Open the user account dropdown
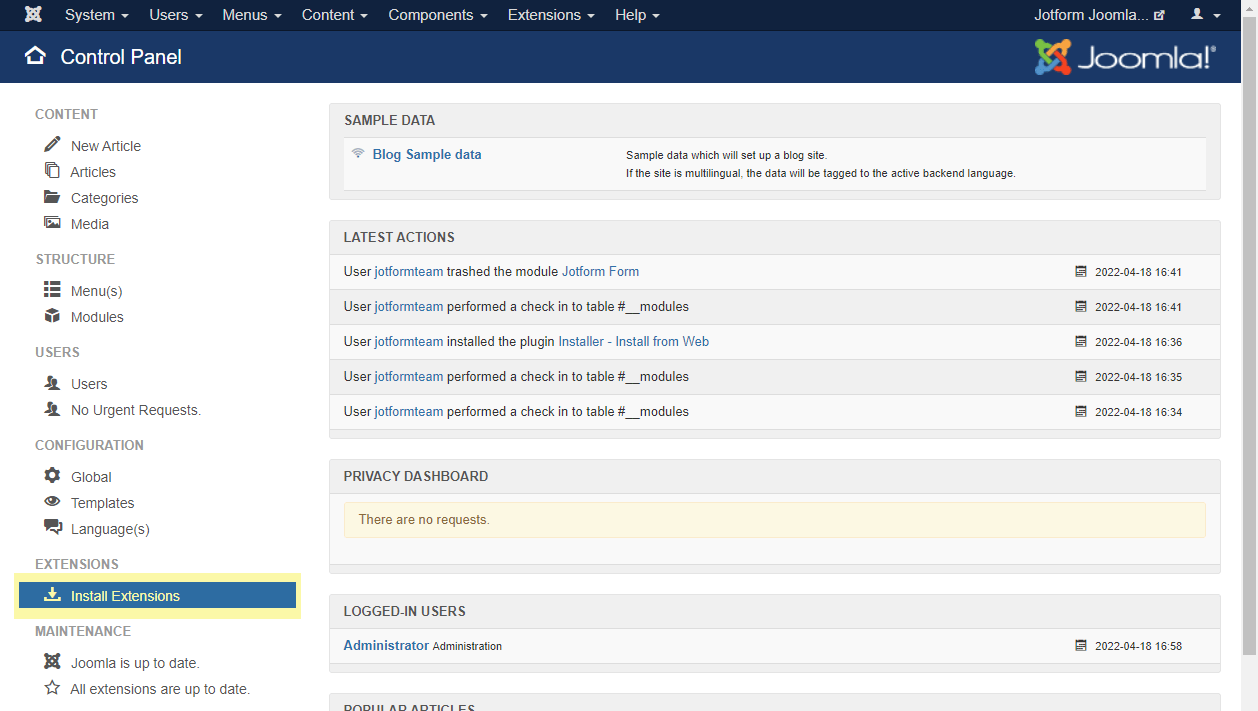This screenshot has height=711, width=1258. pos(1205,15)
